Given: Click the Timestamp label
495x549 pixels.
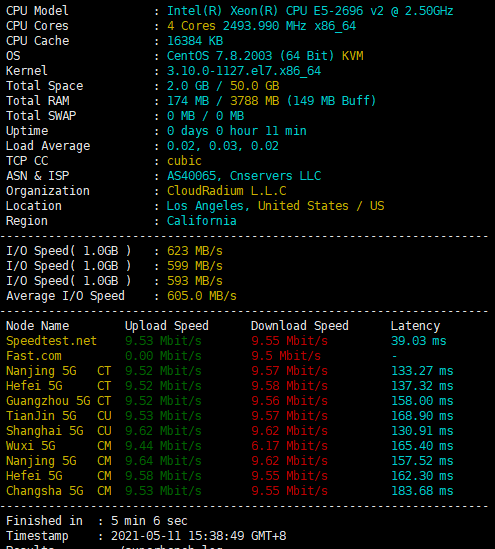Looking at the screenshot, I should pos(37,536).
